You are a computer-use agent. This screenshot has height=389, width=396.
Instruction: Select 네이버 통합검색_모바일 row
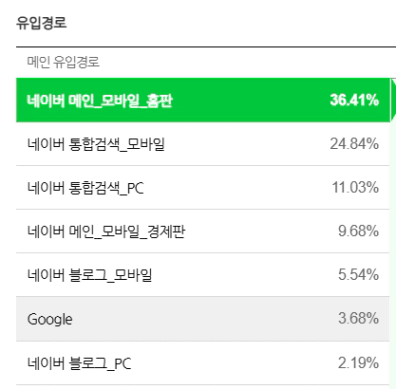203,144
